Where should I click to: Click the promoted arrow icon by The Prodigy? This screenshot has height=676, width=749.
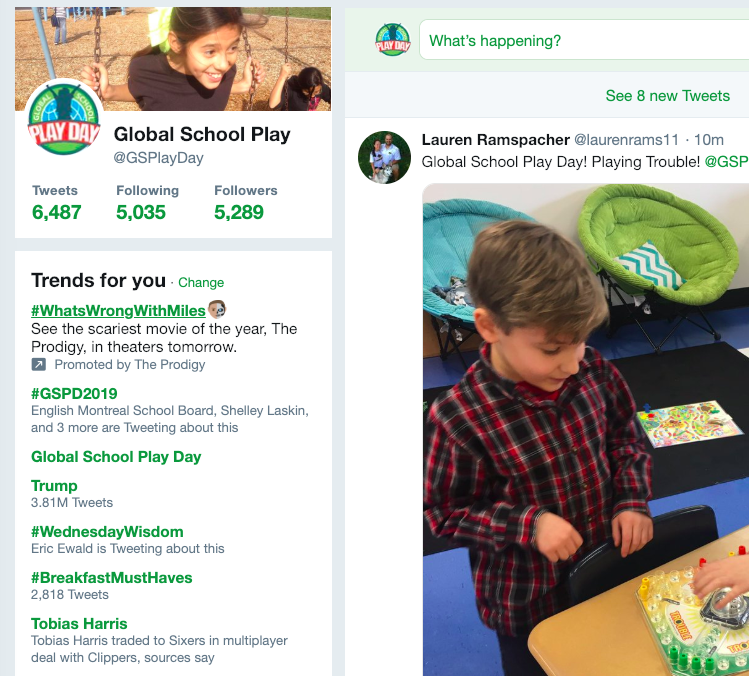pos(39,365)
